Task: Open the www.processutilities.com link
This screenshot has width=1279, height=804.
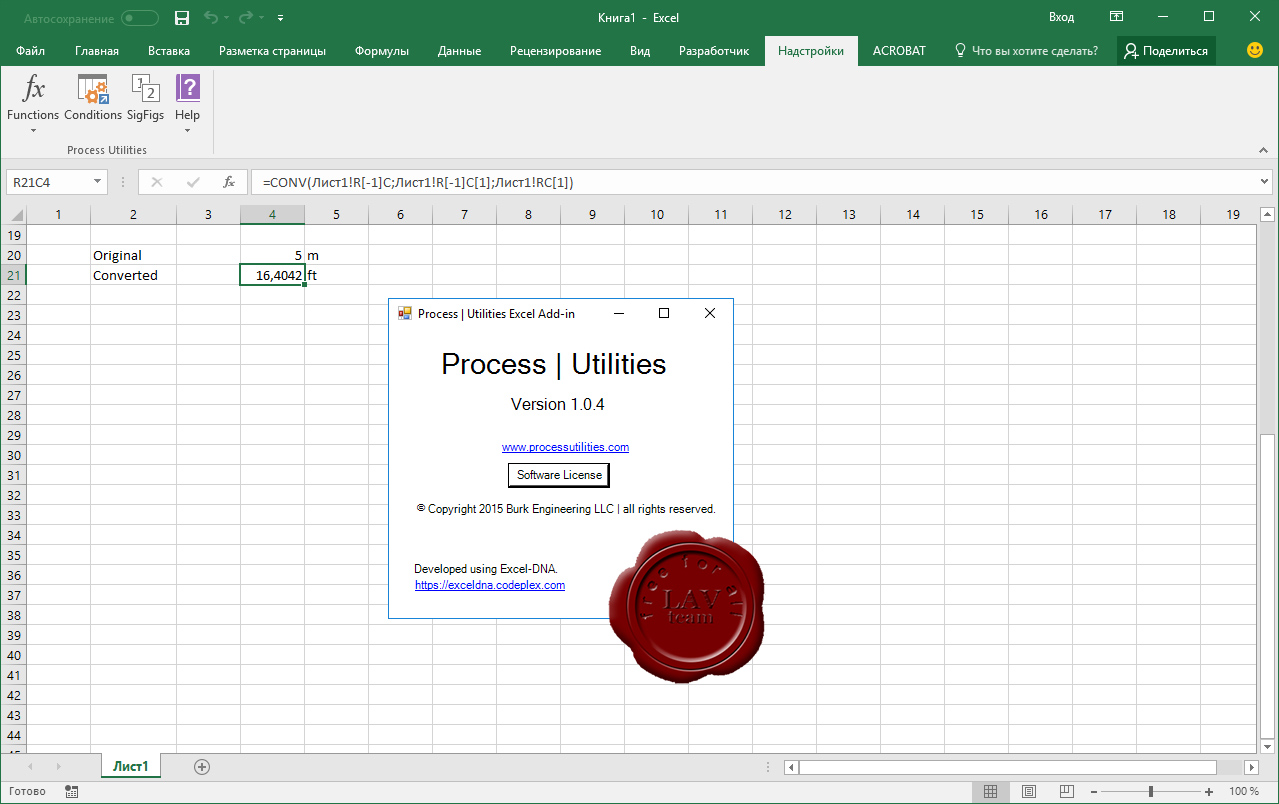Action: (x=565, y=447)
